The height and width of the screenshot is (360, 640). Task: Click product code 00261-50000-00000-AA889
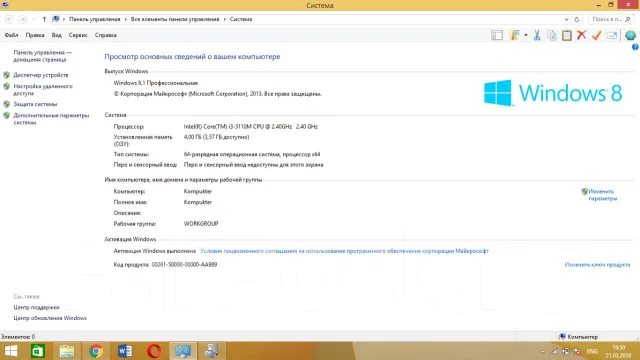click(184, 264)
